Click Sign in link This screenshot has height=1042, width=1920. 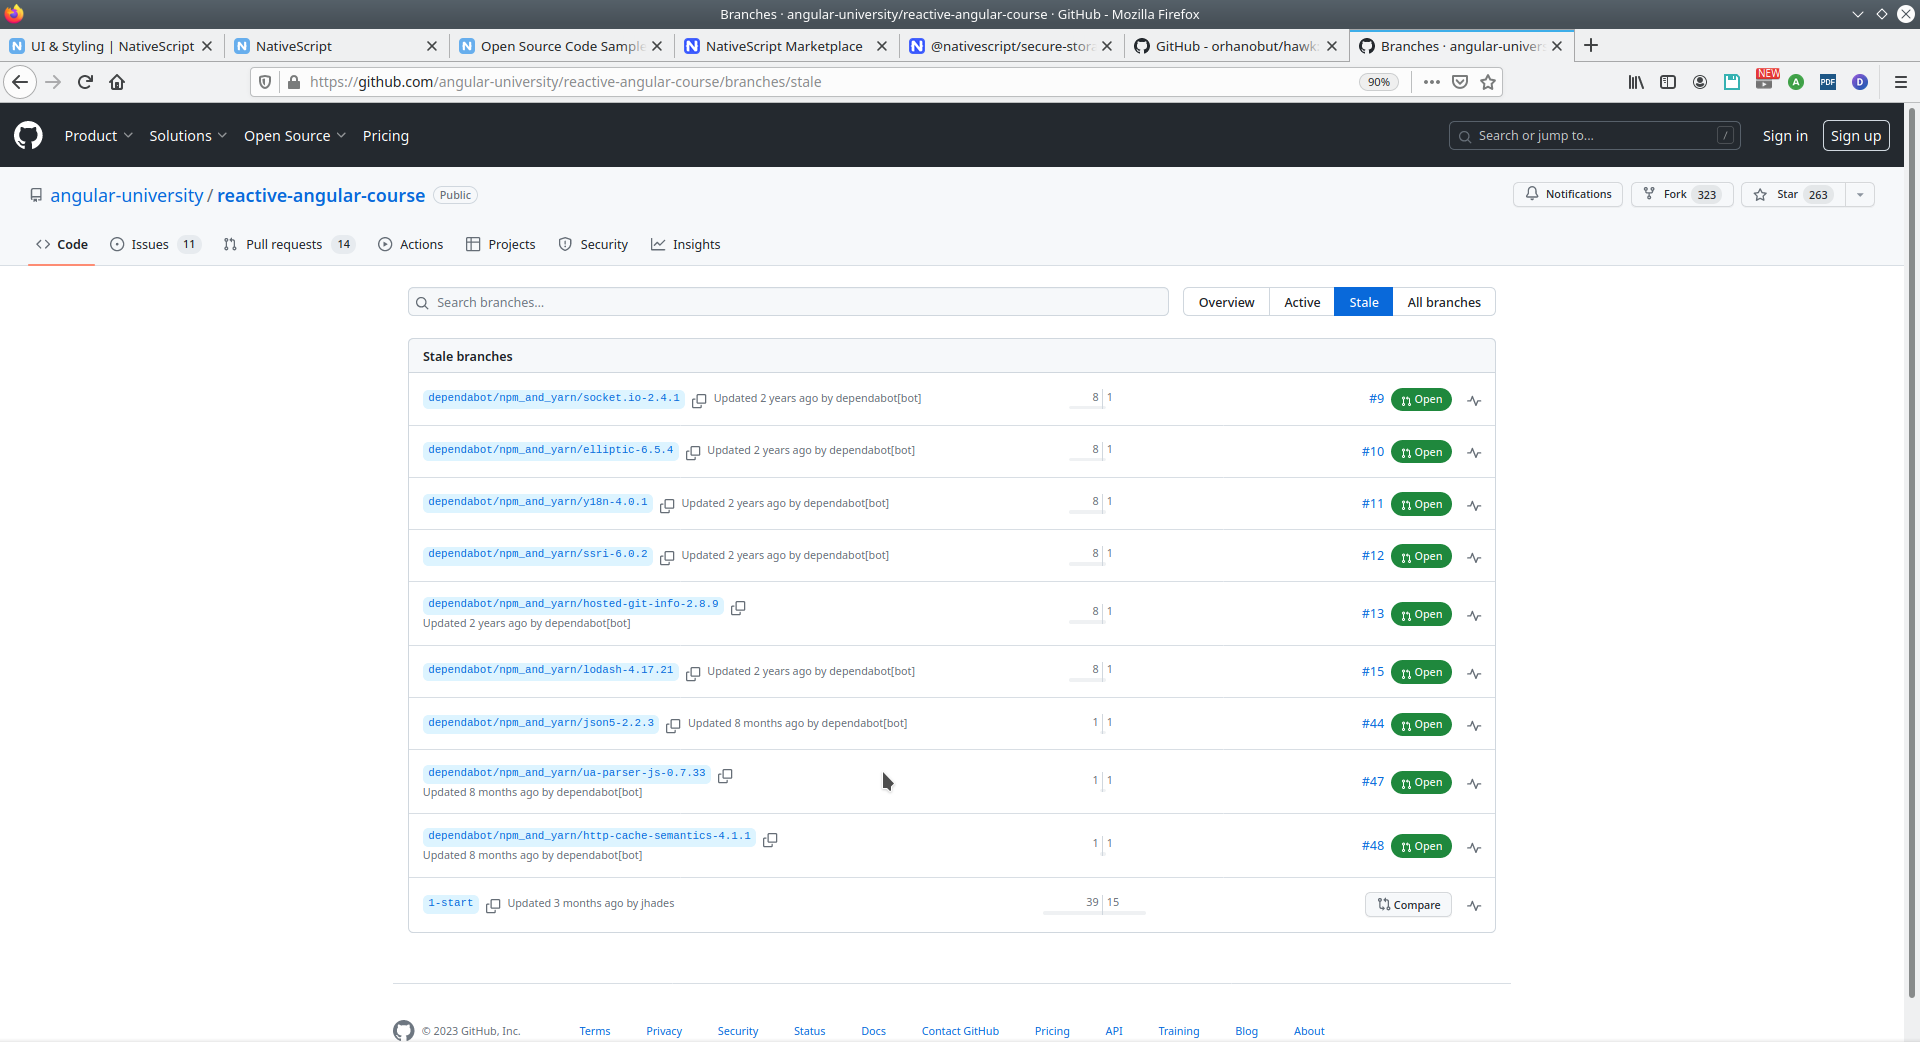coord(1785,136)
